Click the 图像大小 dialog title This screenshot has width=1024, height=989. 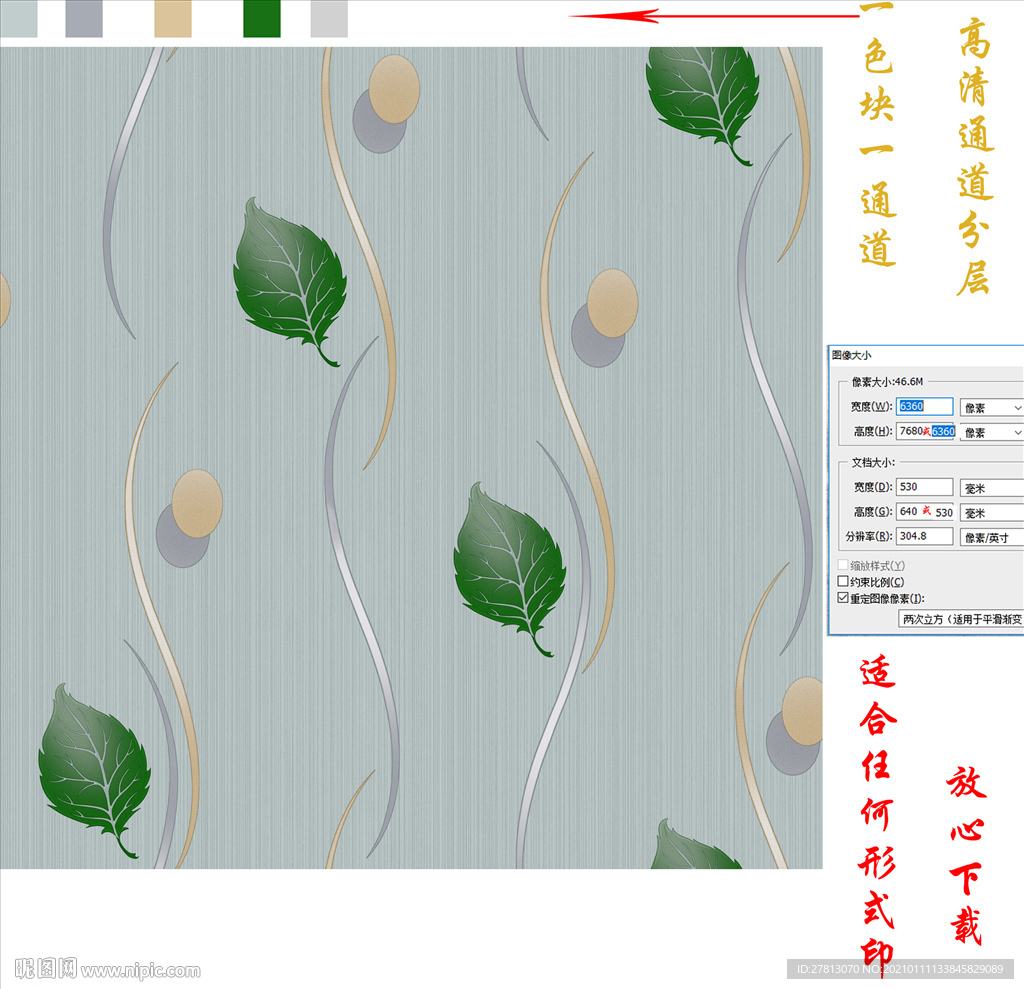pos(852,355)
